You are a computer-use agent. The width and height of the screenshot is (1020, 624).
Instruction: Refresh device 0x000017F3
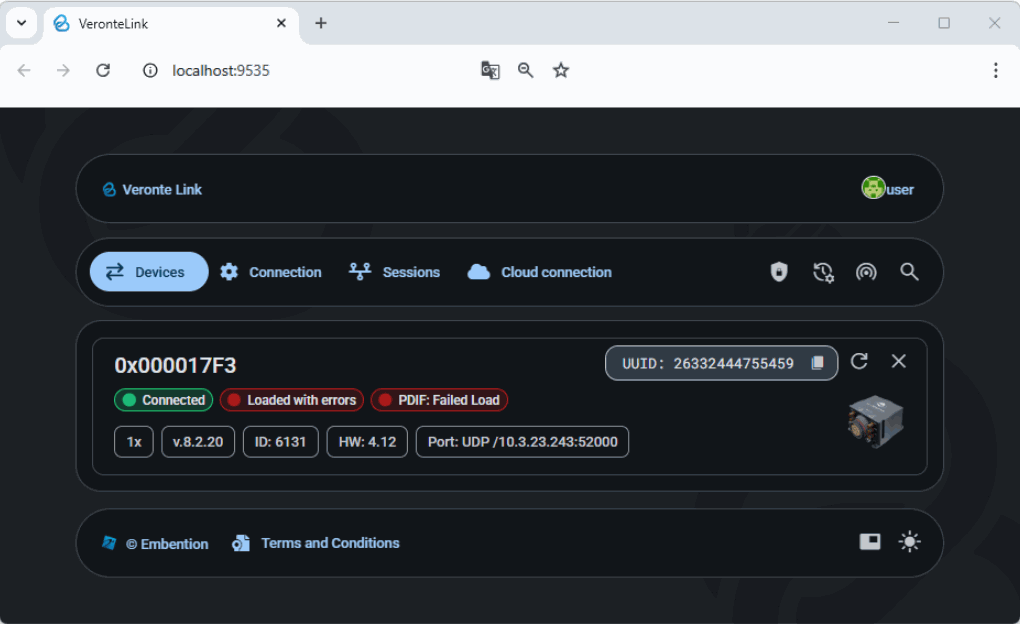[859, 361]
